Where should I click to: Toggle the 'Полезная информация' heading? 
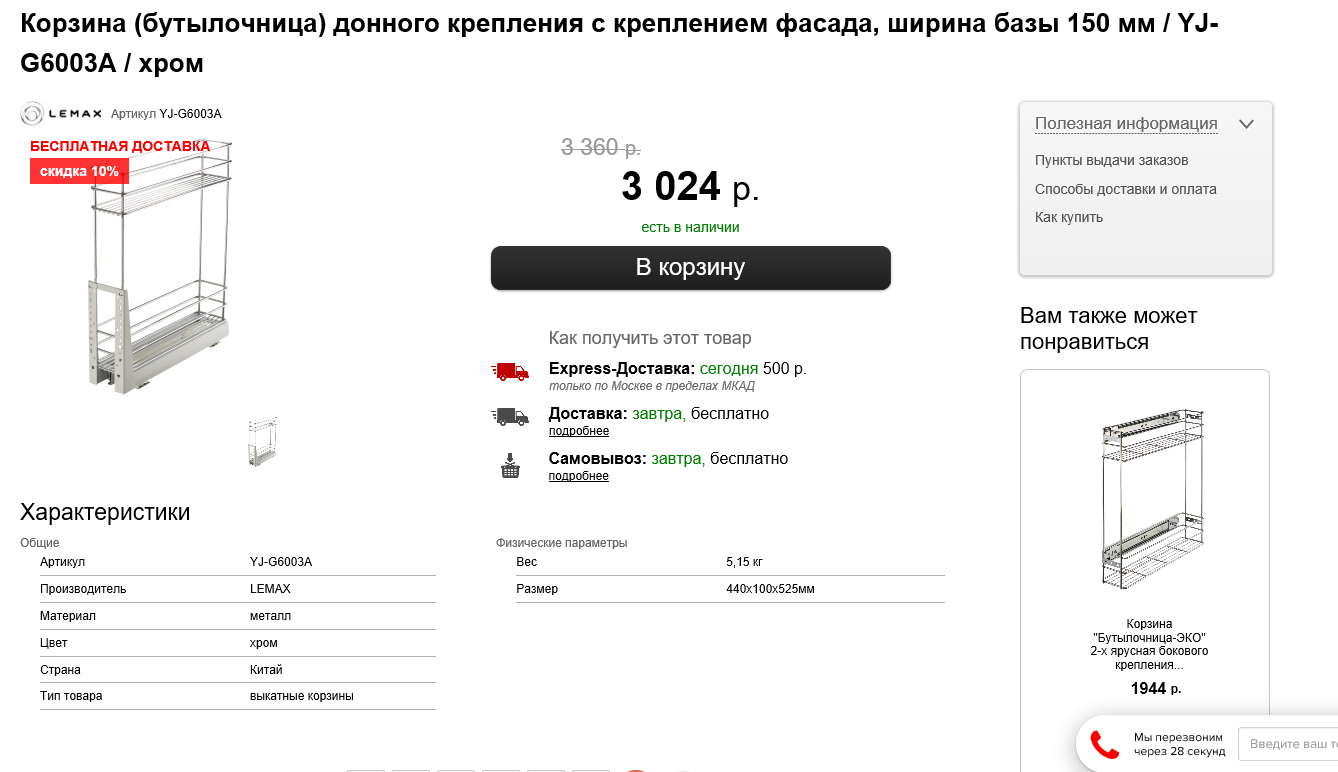[1126, 124]
